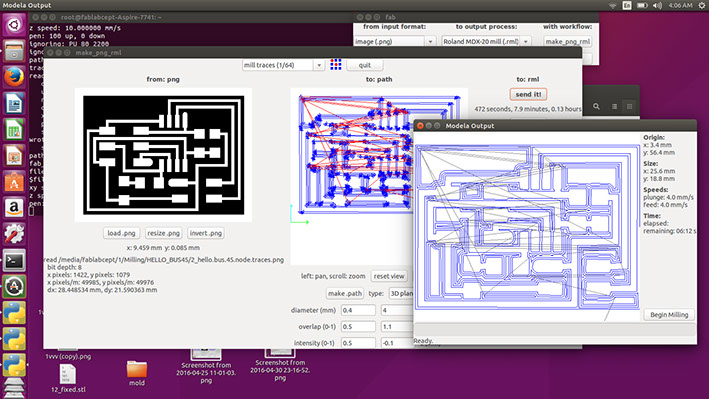Open Screenshot from 2016-04-25 desktop file
Image resolution: width=709 pixels, height=399 pixels.
coord(206,365)
